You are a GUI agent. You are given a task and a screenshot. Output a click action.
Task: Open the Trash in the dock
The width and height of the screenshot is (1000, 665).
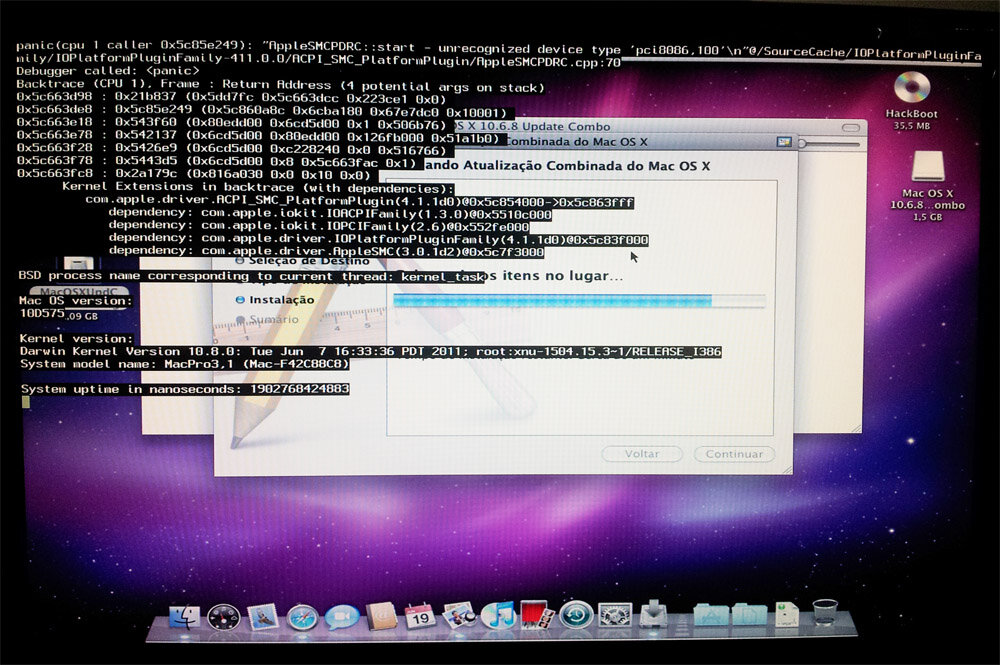(x=825, y=612)
